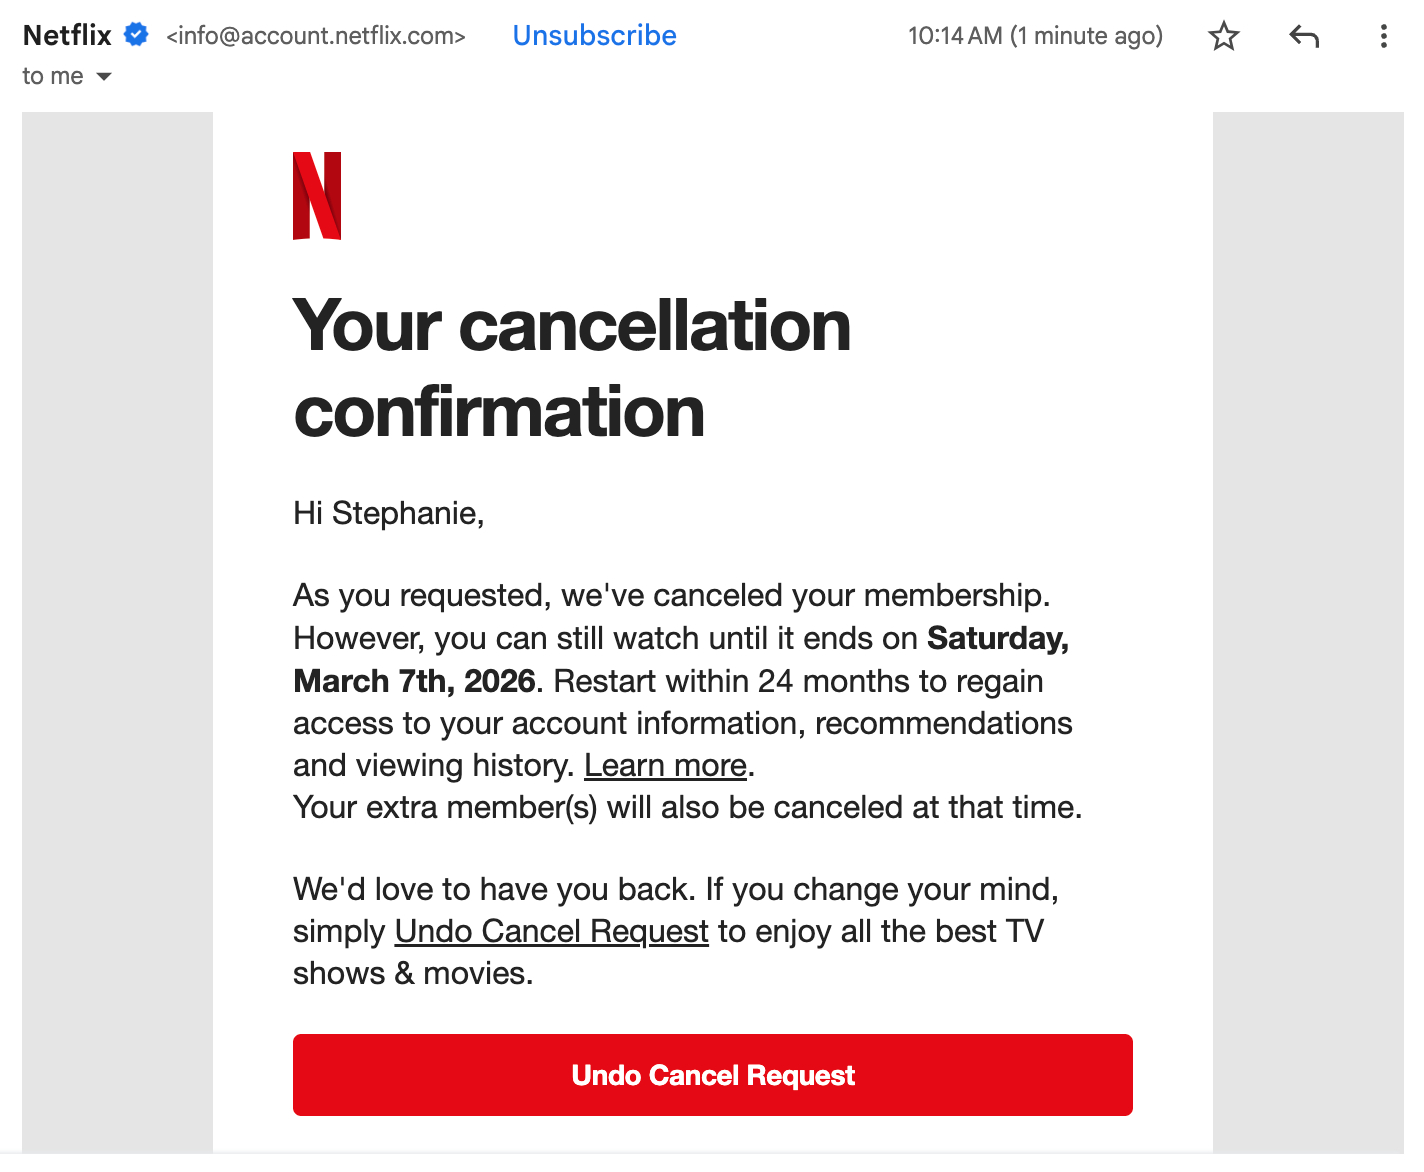Click the "Your cancellation confirmation" heading
This screenshot has width=1424, height=1172.
click(x=571, y=368)
